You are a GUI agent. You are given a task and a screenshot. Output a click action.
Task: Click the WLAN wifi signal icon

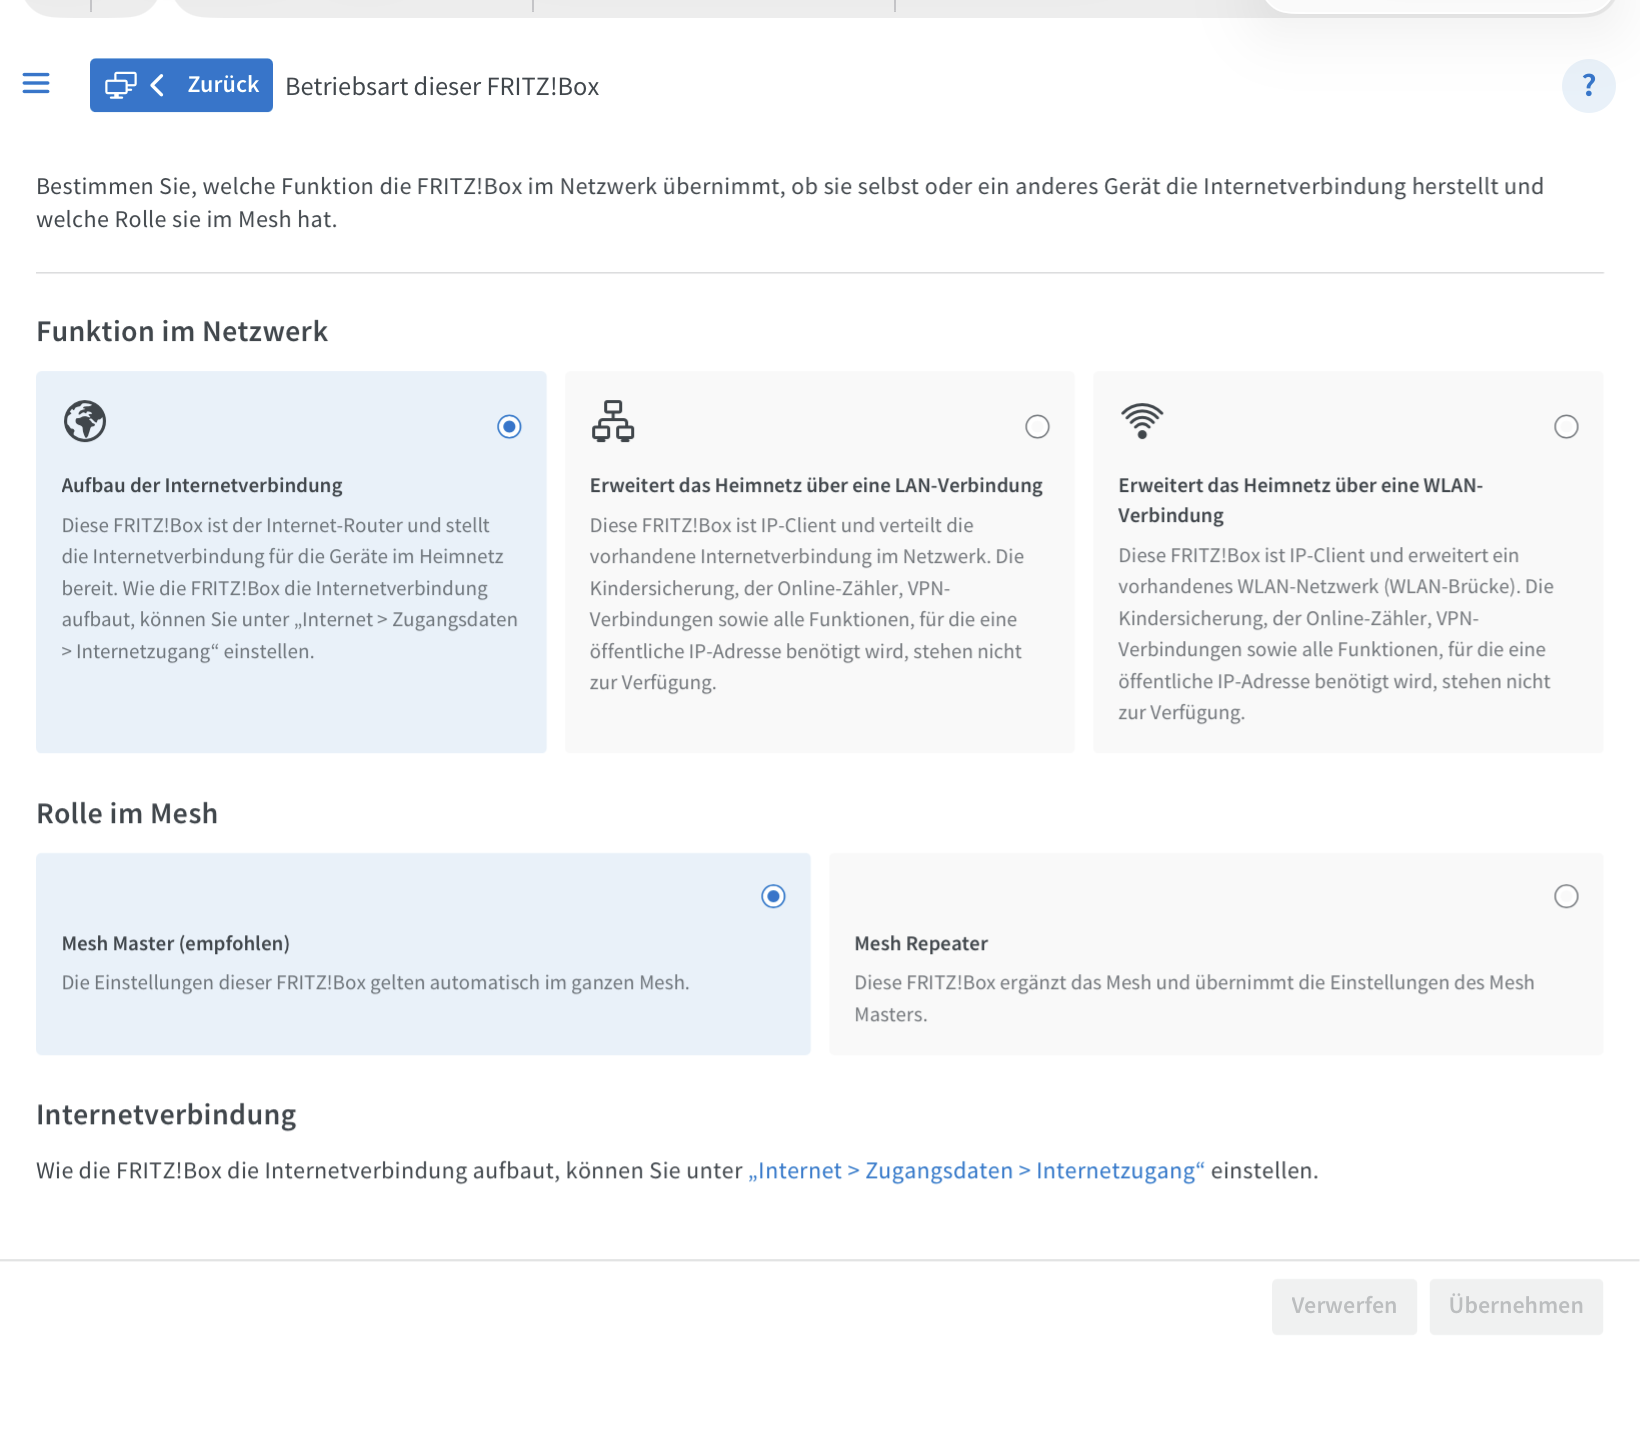[x=1142, y=421]
